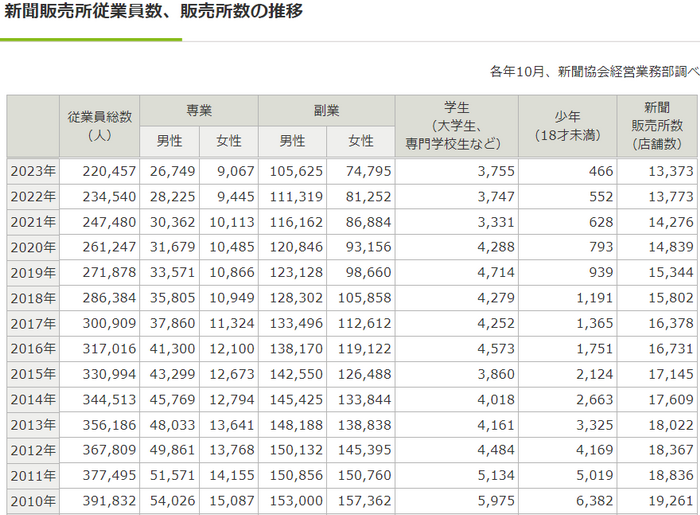Select the 2011年 副業 female value 150,760
Viewport: 700px width, 515px height.
click(x=368, y=475)
